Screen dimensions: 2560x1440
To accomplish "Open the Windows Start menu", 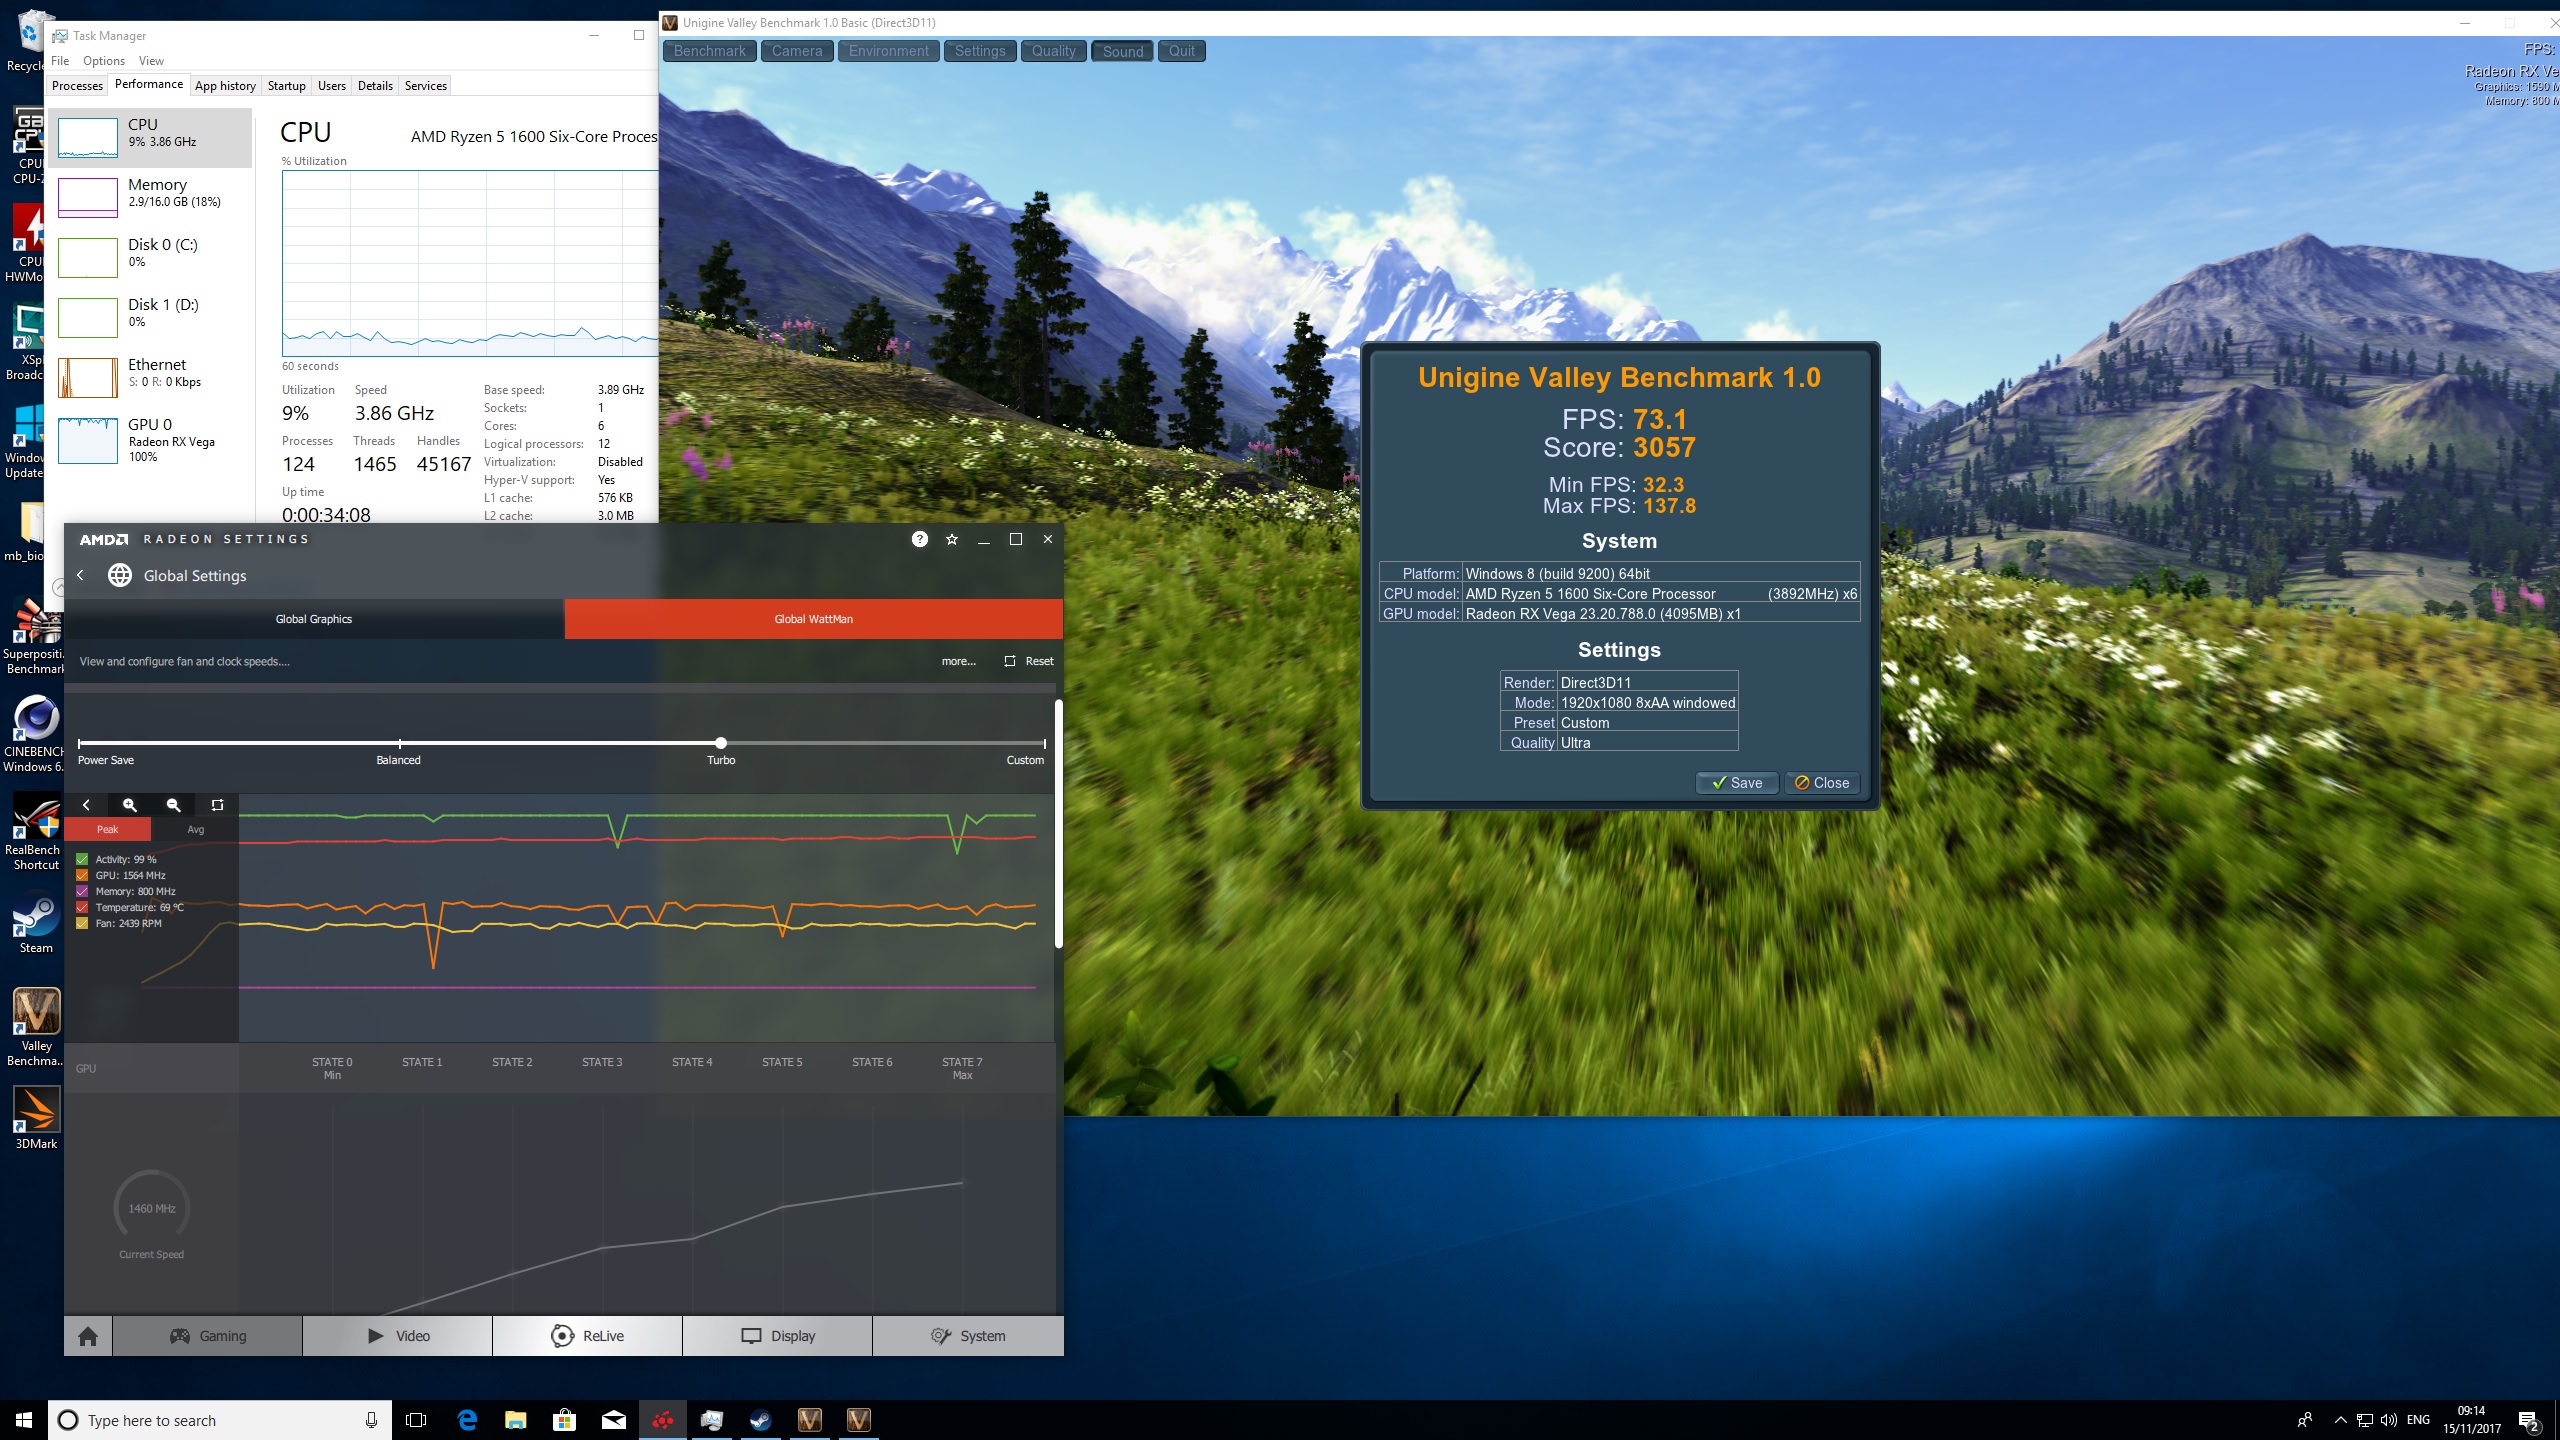I will tap(24, 1420).
